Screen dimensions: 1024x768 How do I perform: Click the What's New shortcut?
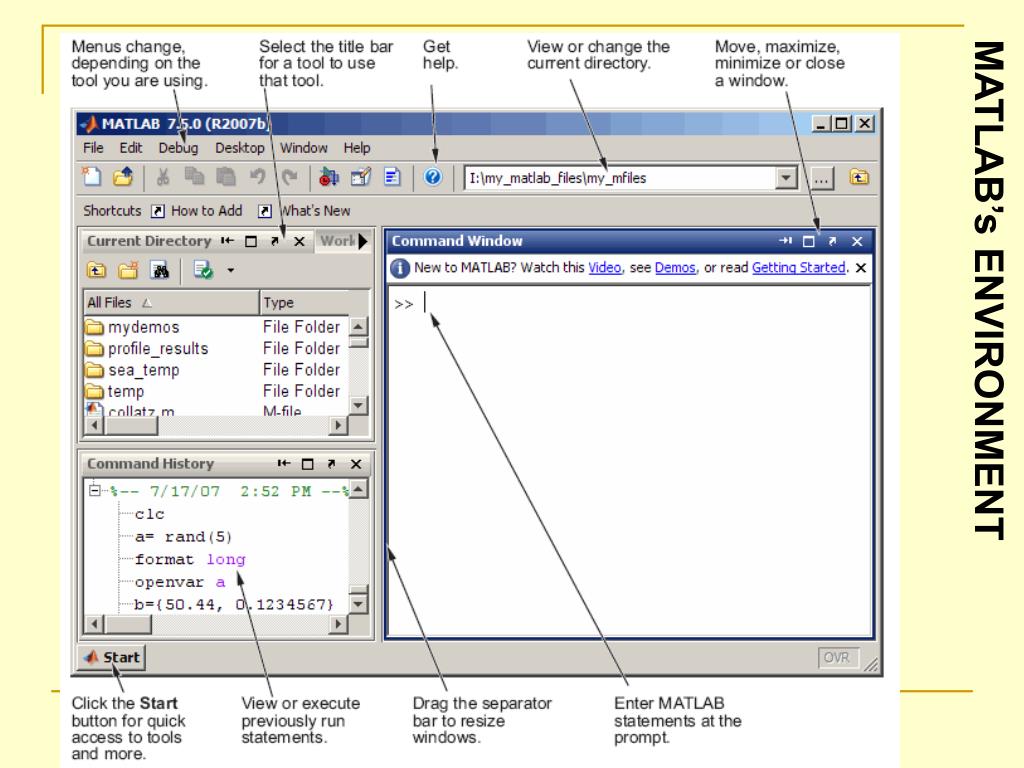click(x=304, y=211)
